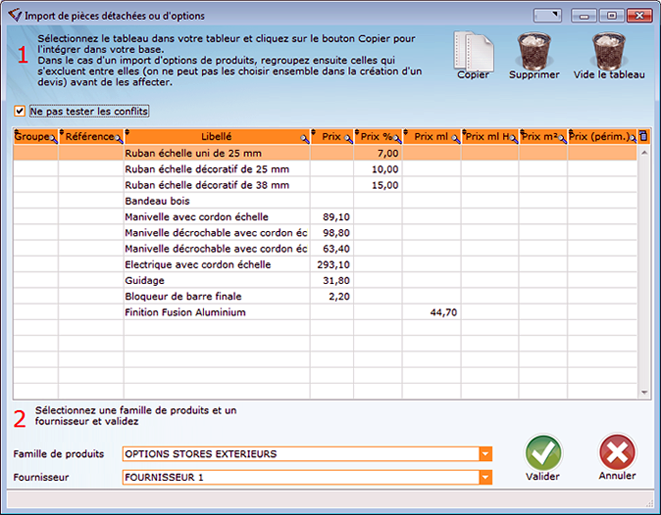Select the Guidage row

pyautogui.click(x=325, y=281)
